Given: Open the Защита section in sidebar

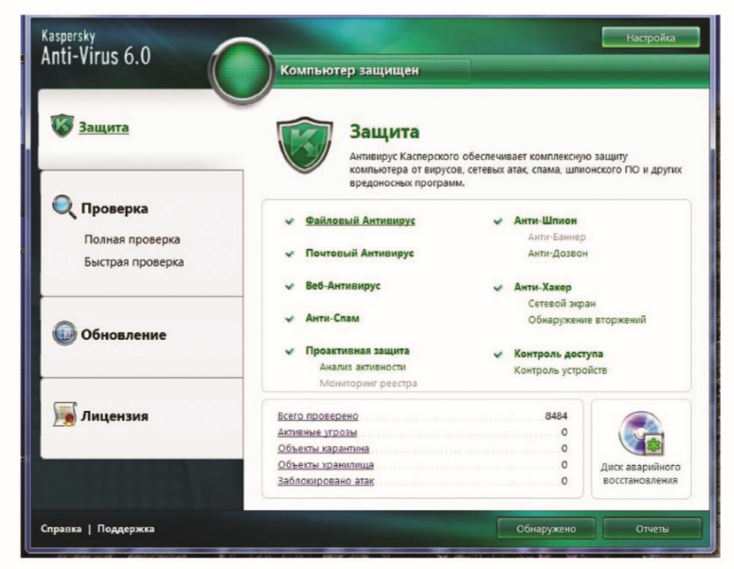Looking at the screenshot, I should coord(103,127).
